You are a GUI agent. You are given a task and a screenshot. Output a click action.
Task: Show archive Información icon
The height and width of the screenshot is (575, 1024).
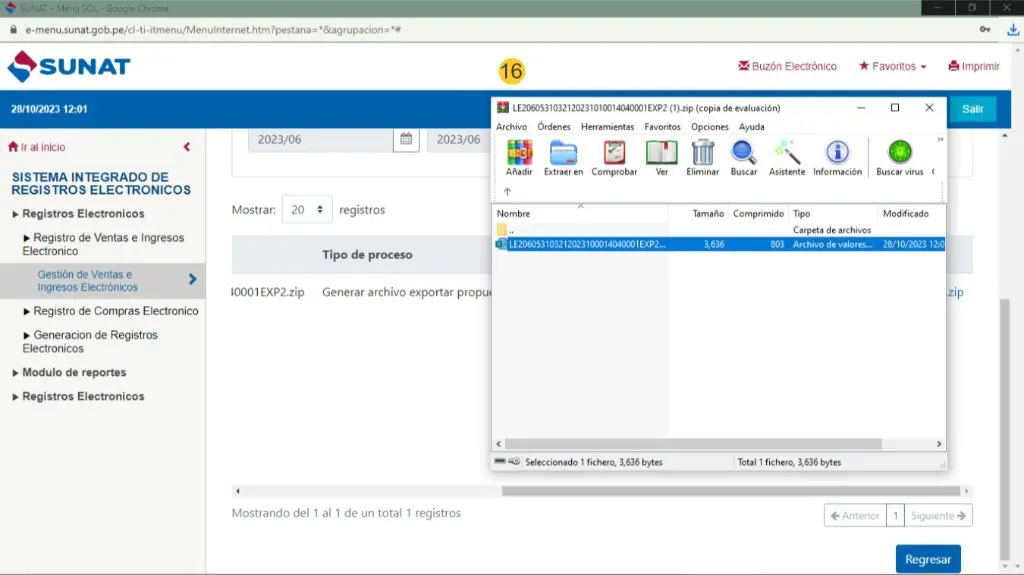click(x=837, y=153)
